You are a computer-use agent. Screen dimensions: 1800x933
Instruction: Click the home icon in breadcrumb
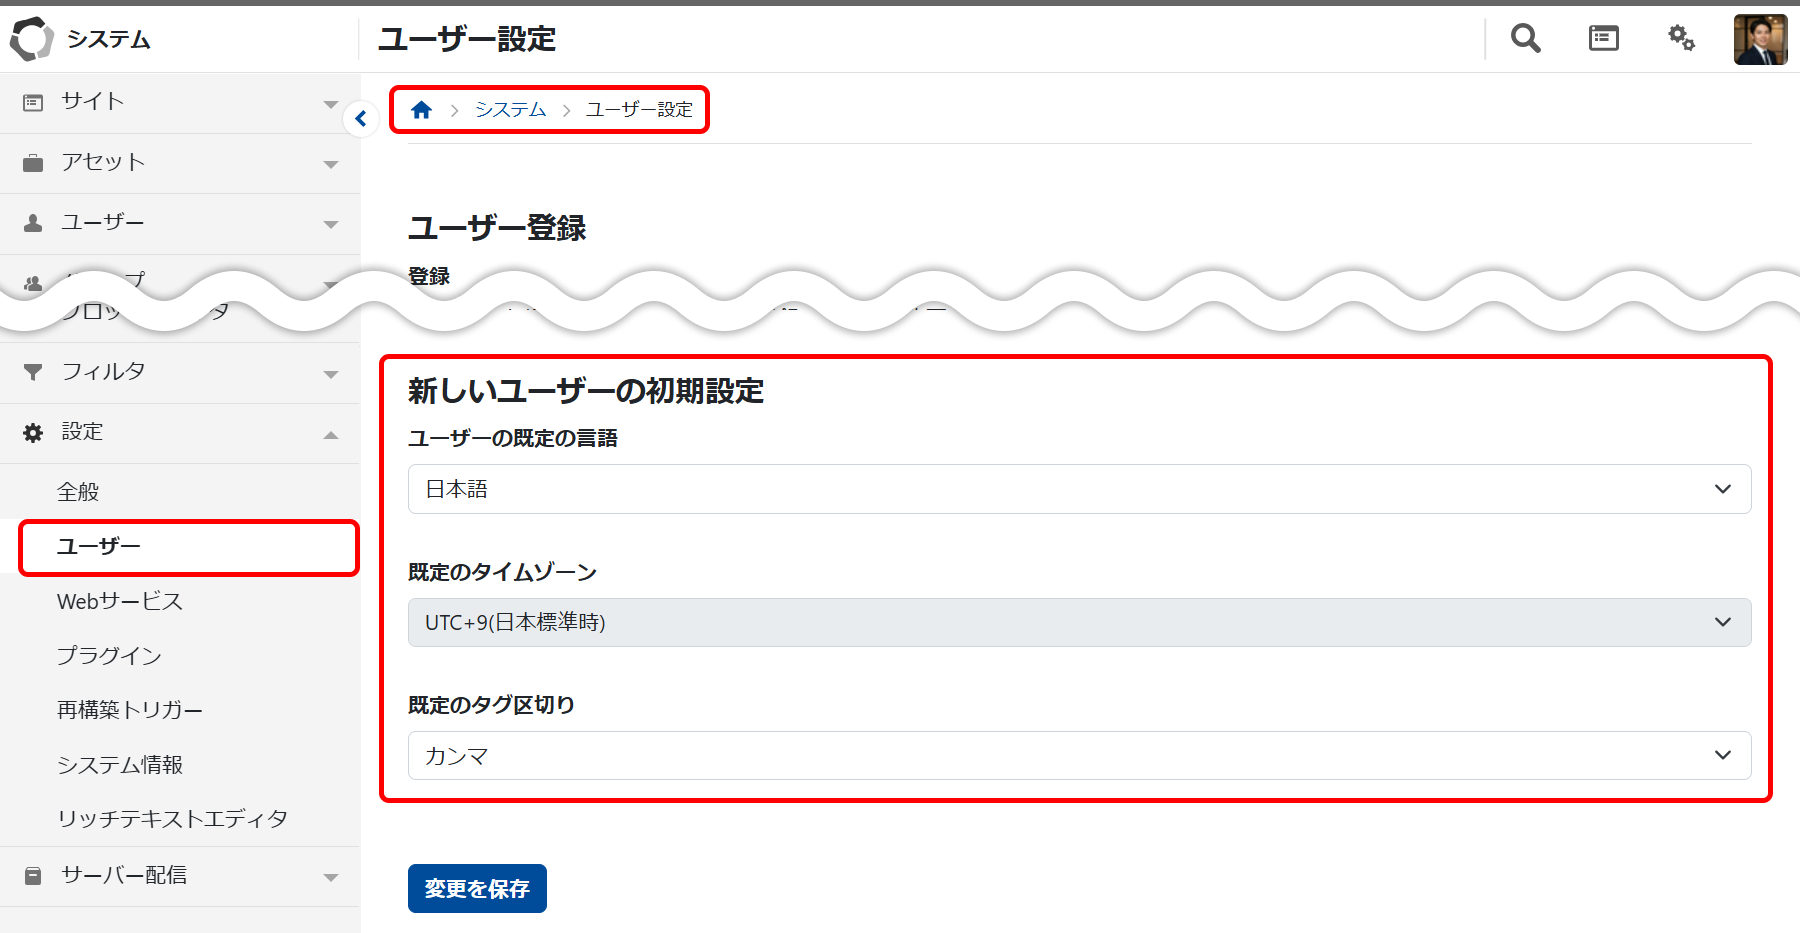pos(421,110)
